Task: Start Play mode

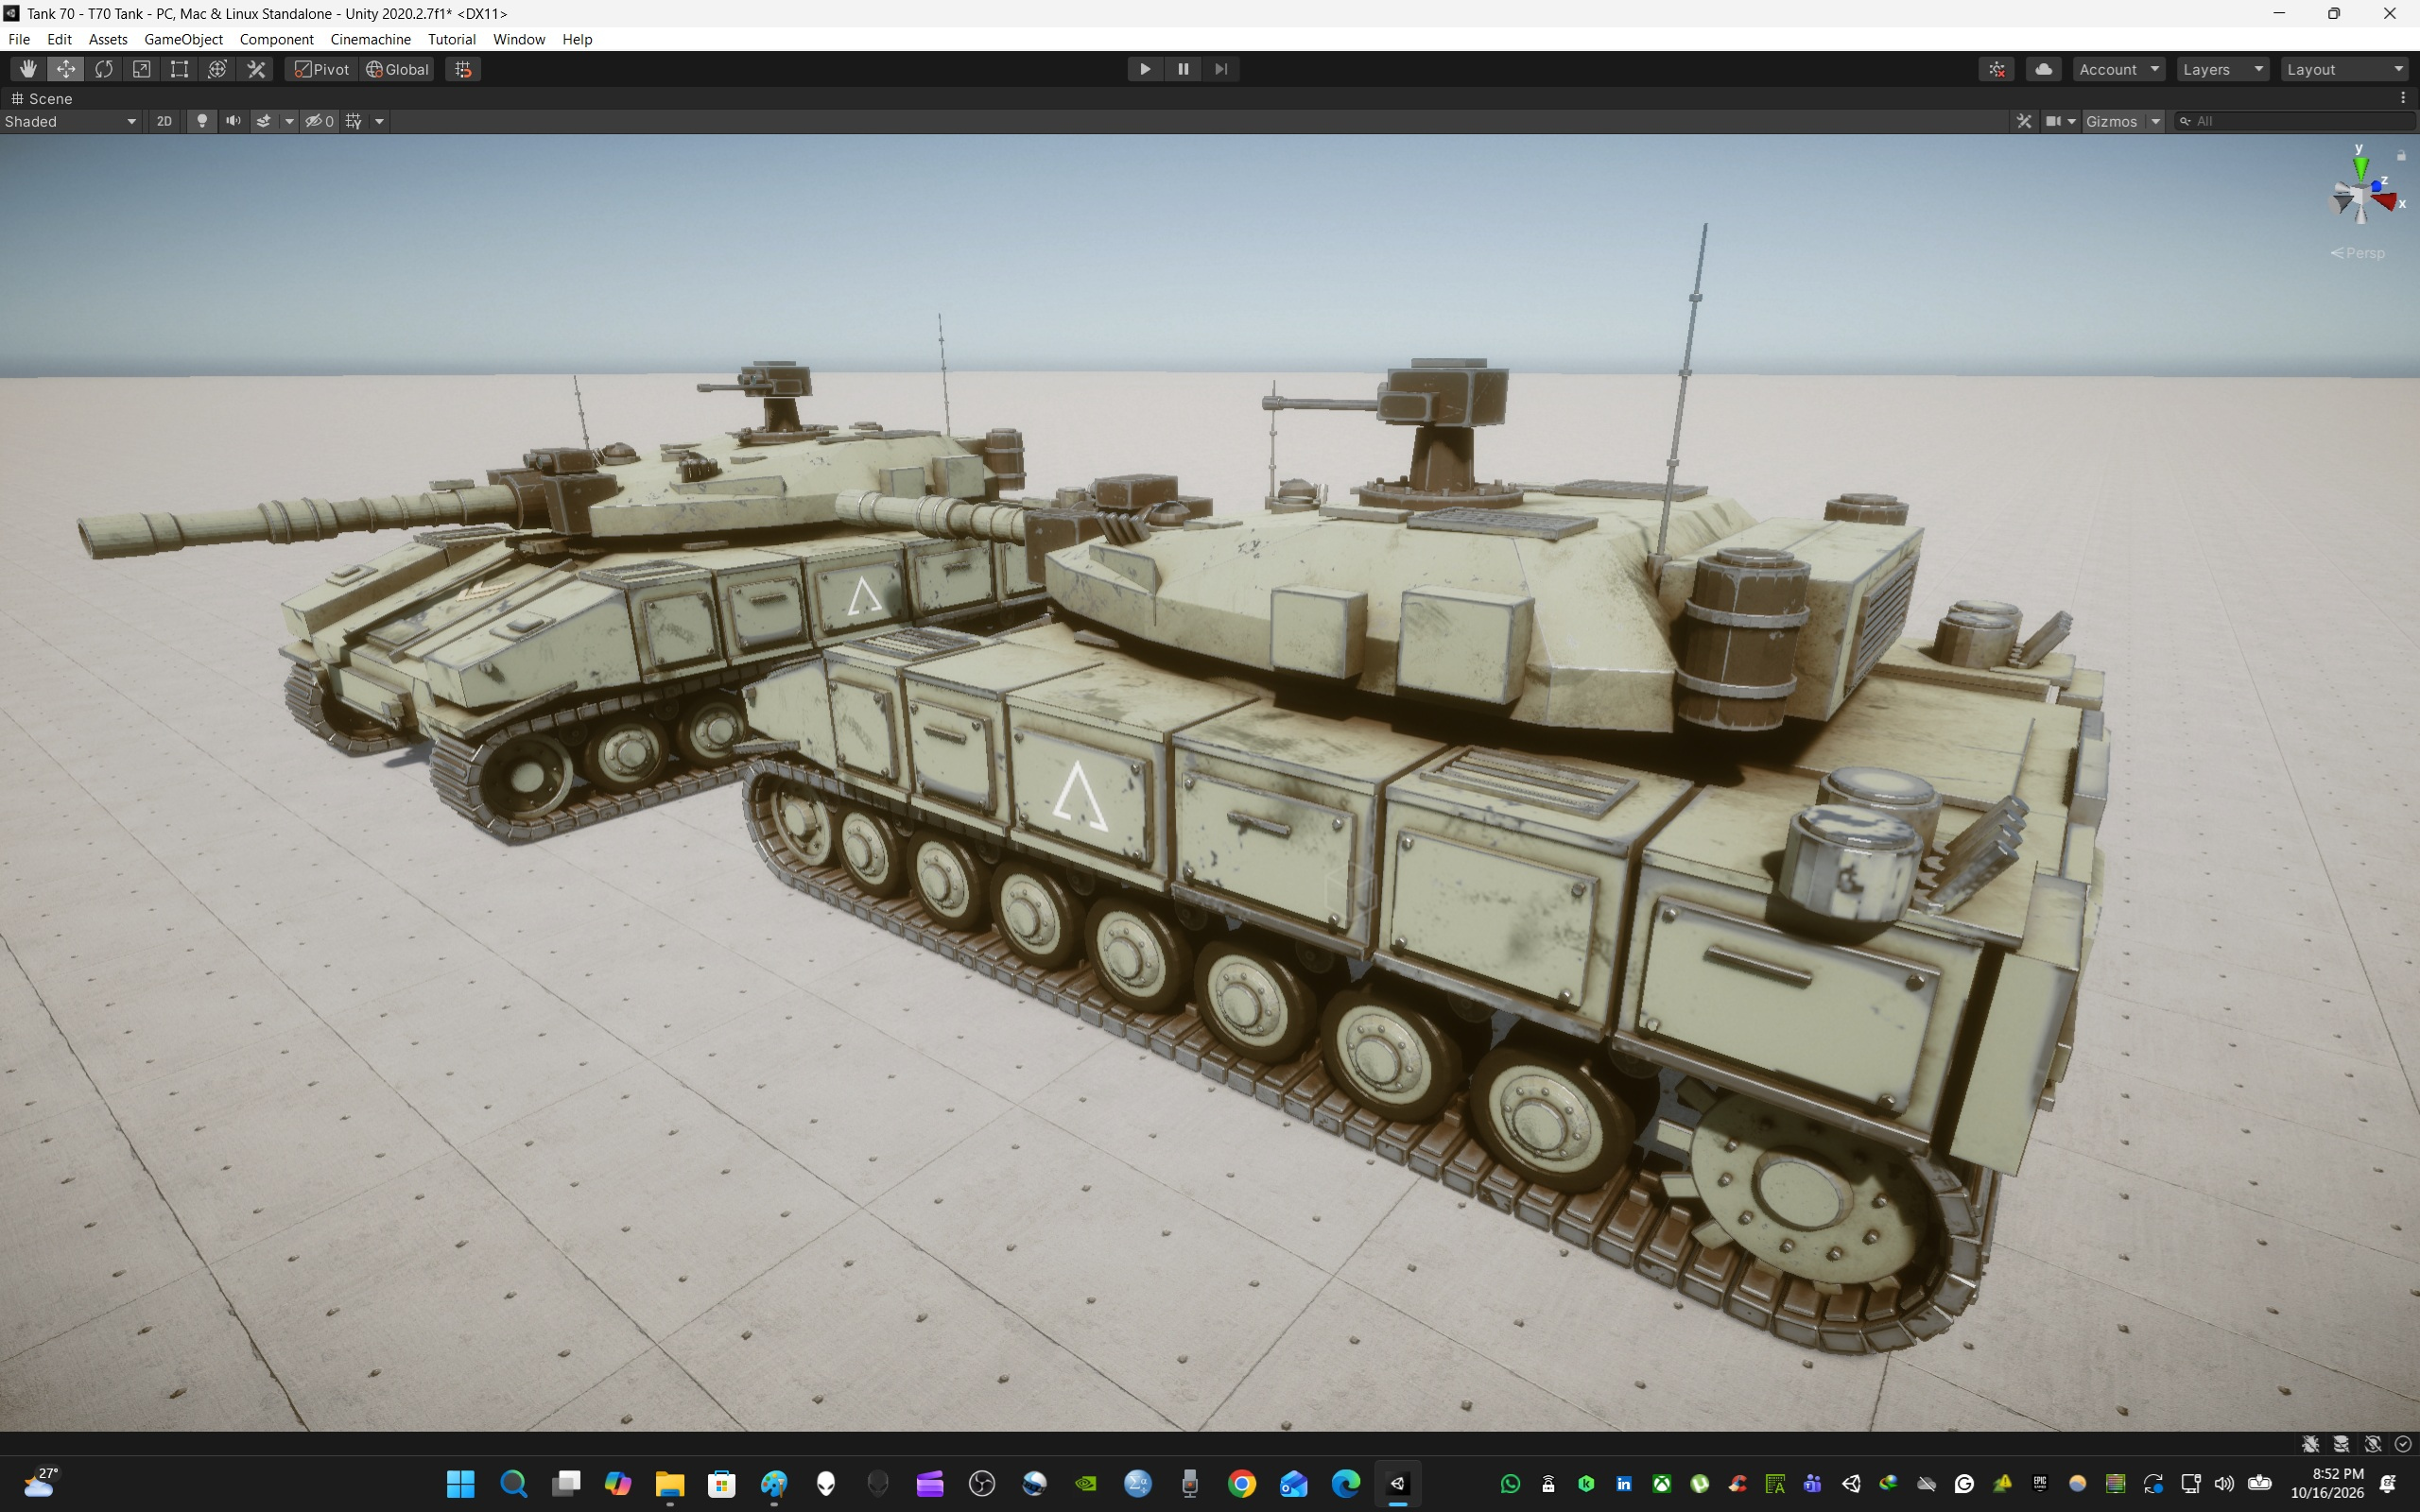Action: pos(1145,69)
